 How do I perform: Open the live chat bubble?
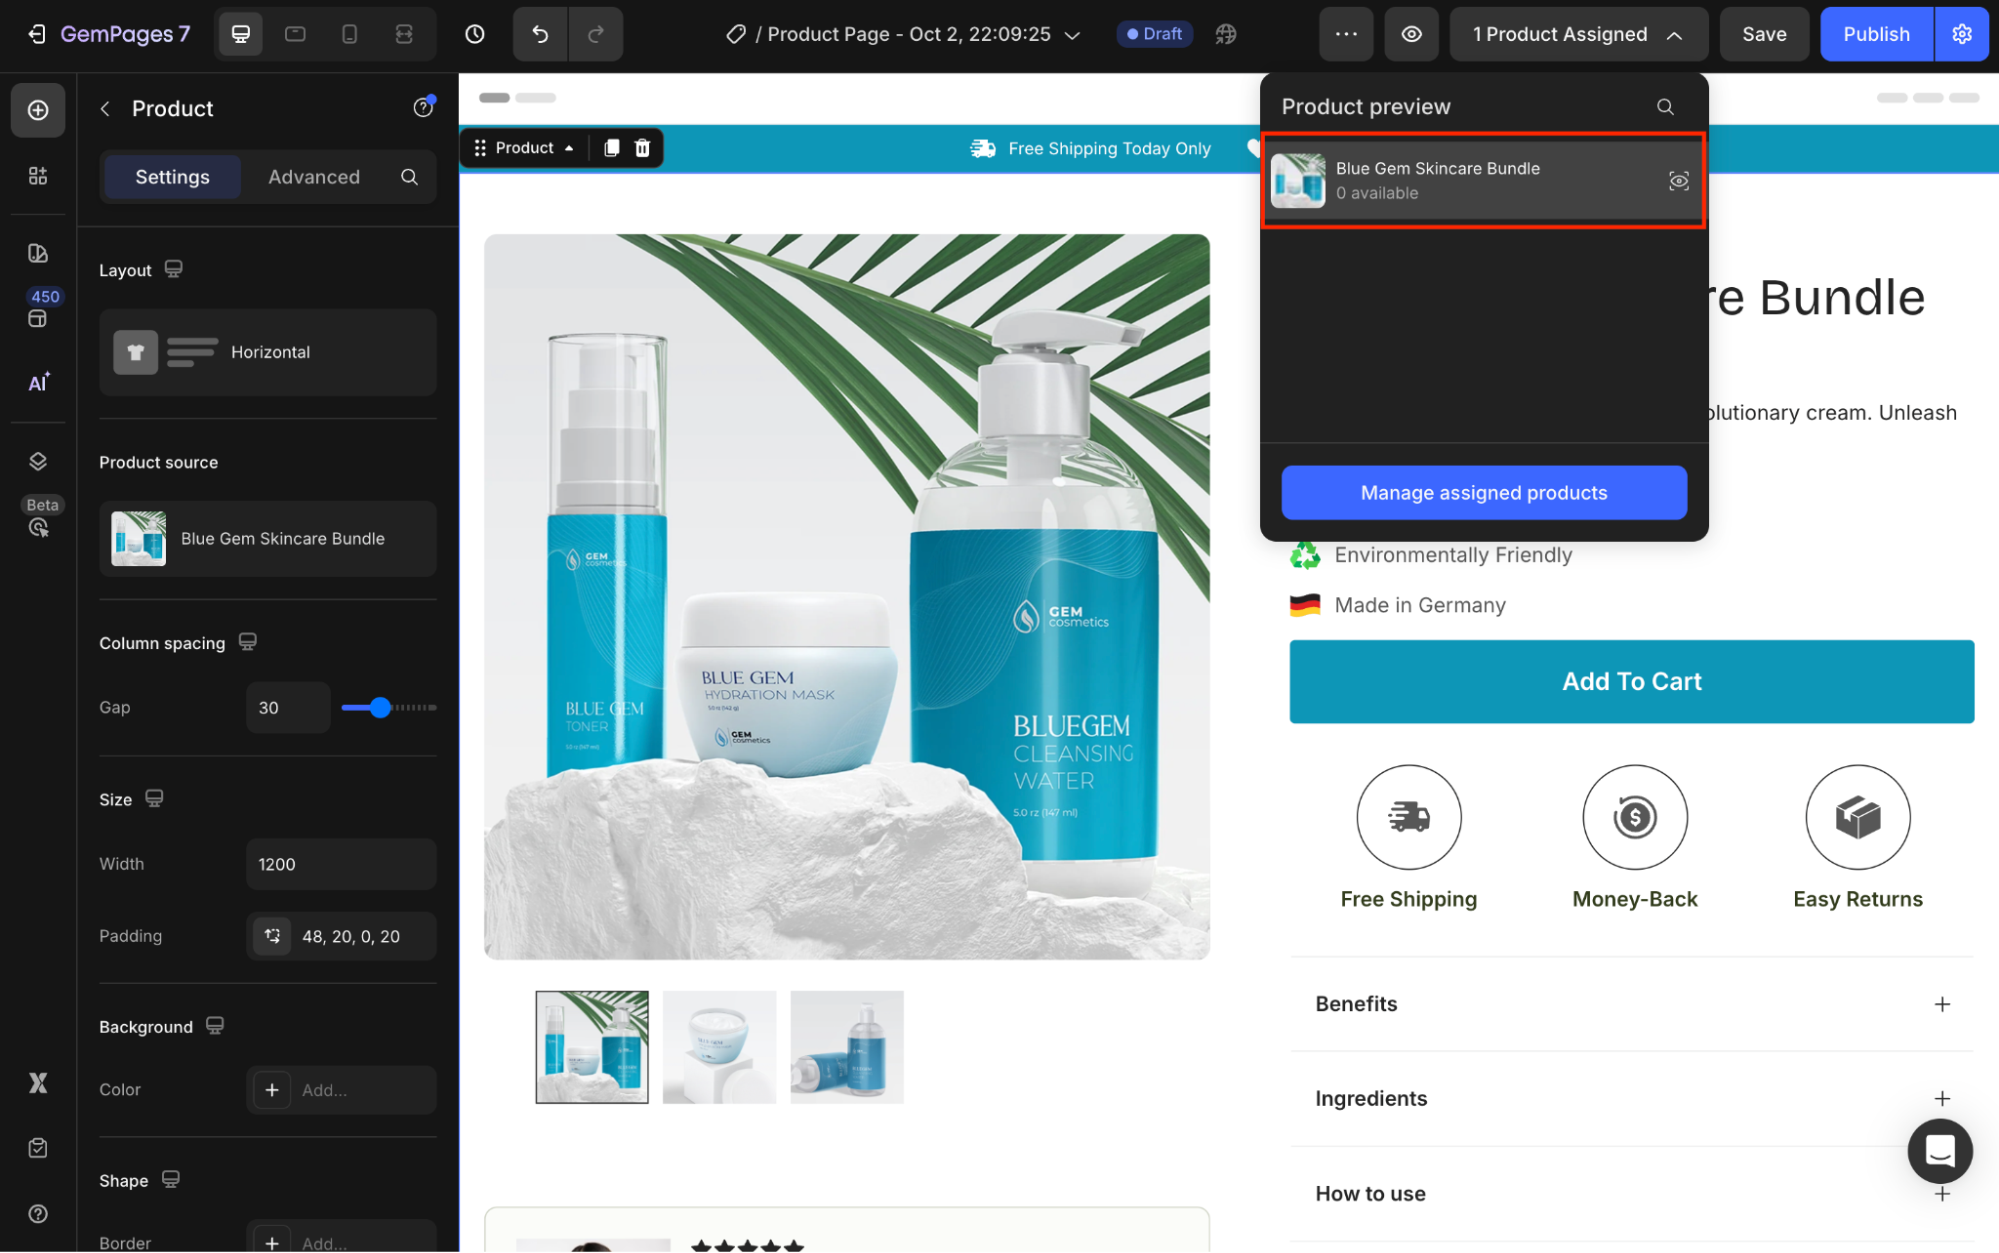[x=1939, y=1151]
